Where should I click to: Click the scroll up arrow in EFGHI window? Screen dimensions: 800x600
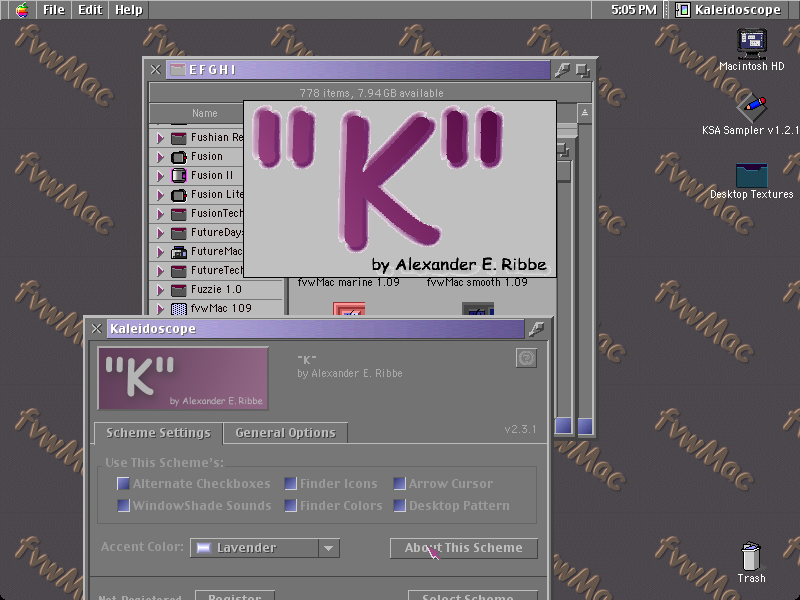585,113
